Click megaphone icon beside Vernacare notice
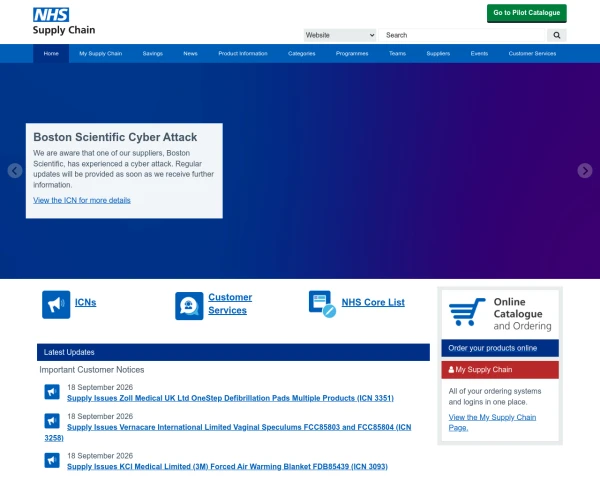Screen dimensions: 600x480 (x=52, y=421)
